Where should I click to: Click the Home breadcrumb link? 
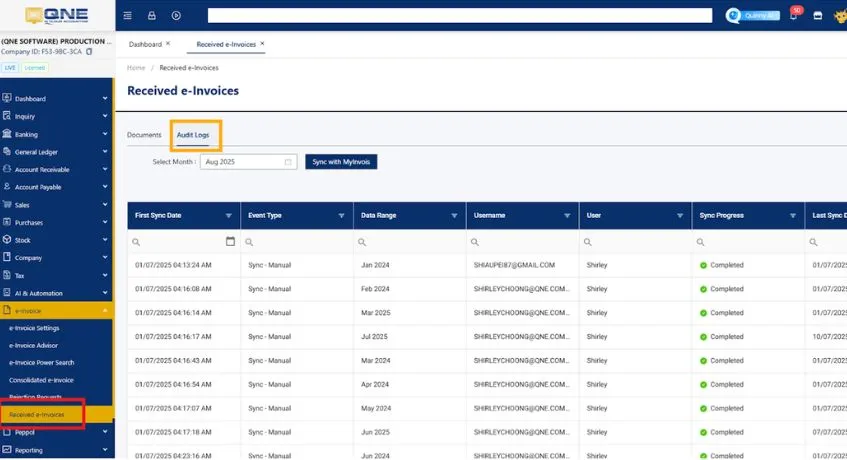point(136,68)
